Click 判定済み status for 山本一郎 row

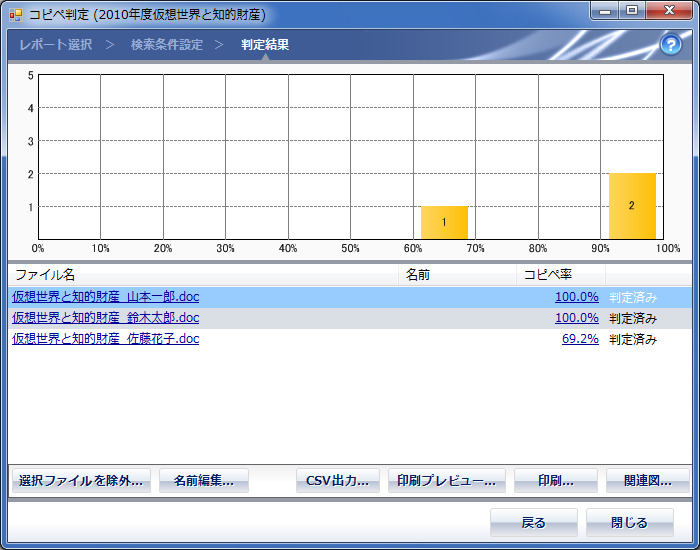pyautogui.click(x=633, y=297)
